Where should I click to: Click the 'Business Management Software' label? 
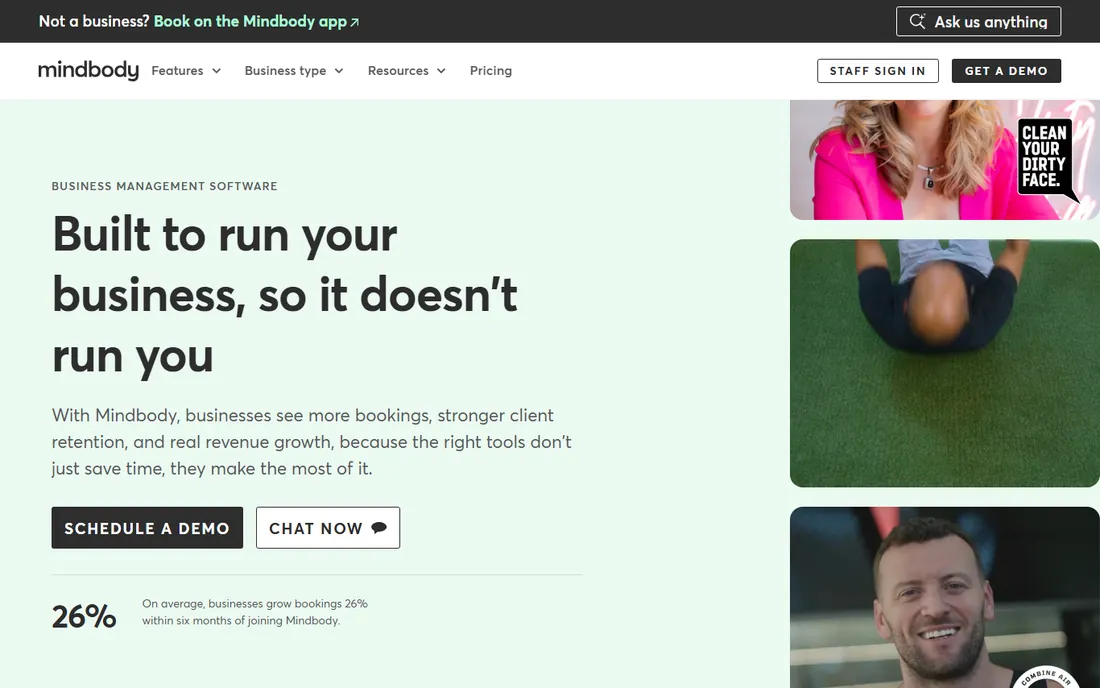[x=165, y=186]
